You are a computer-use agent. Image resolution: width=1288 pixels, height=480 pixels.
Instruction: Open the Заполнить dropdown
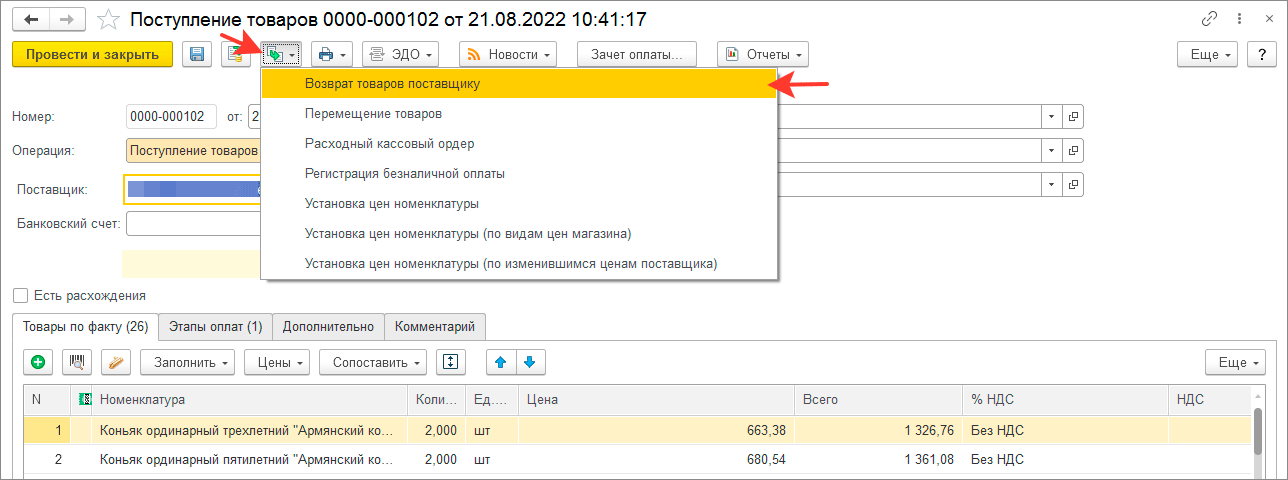(187, 362)
